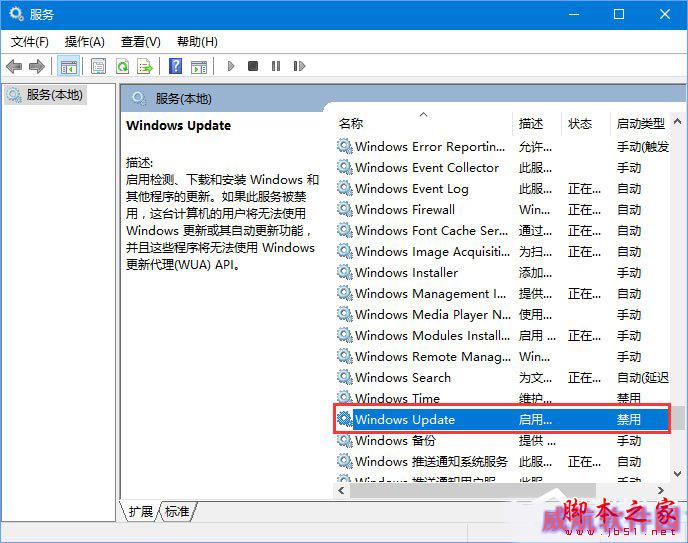Click the Windows Update heading in description pane
This screenshot has height=543, width=688.
(178, 125)
